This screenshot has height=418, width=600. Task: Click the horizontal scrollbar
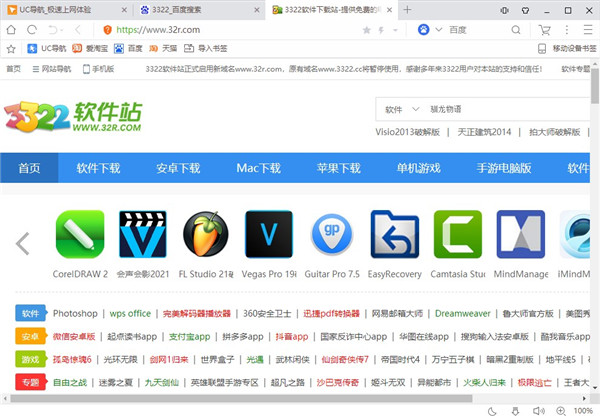(241, 398)
